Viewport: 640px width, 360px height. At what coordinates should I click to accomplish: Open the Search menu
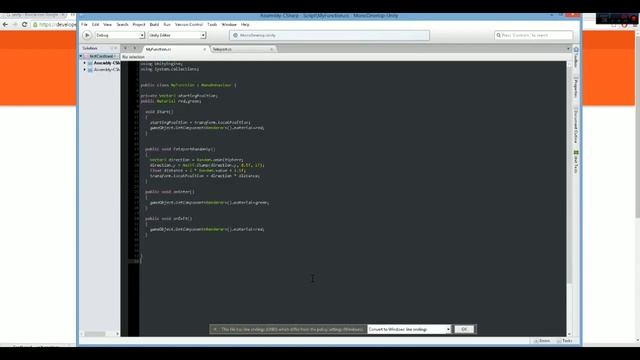point(122,24)
